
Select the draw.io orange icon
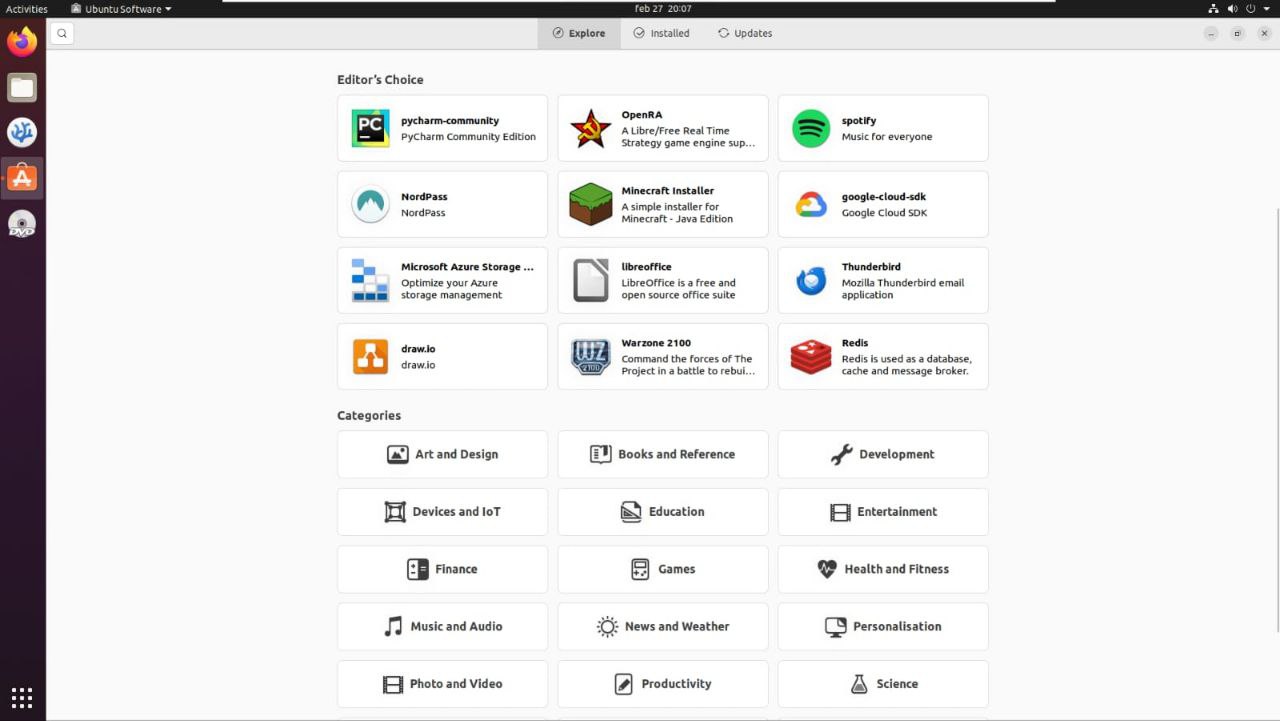[370, 357]
